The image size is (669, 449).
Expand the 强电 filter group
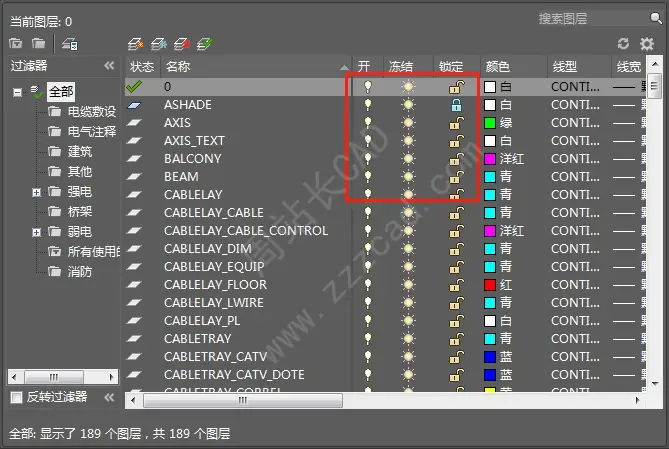[37, 192]
